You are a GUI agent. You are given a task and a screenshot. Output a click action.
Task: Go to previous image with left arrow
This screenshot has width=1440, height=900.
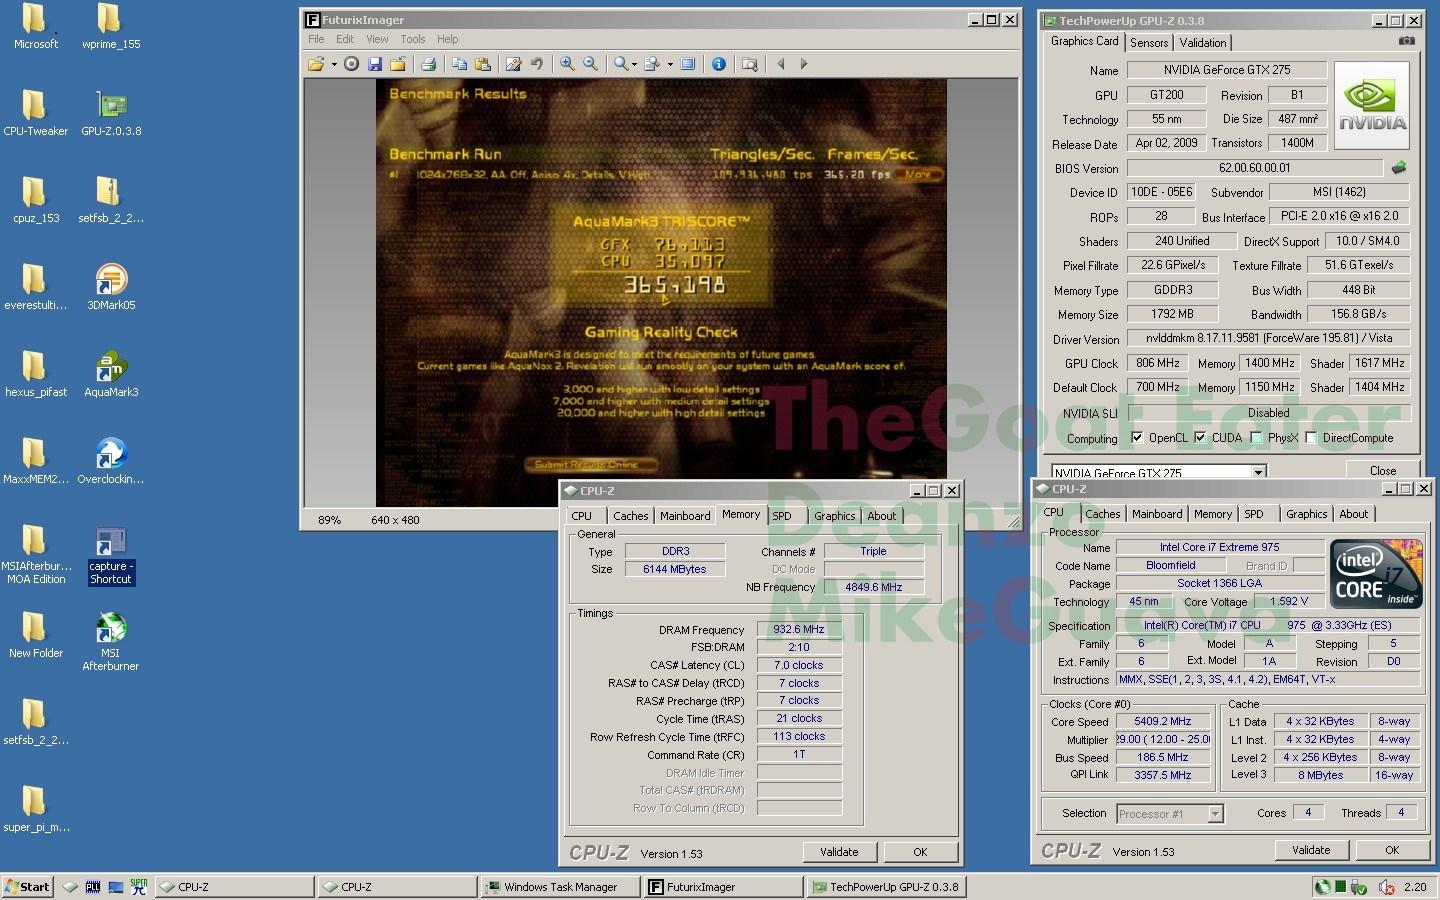coord(781,64)
